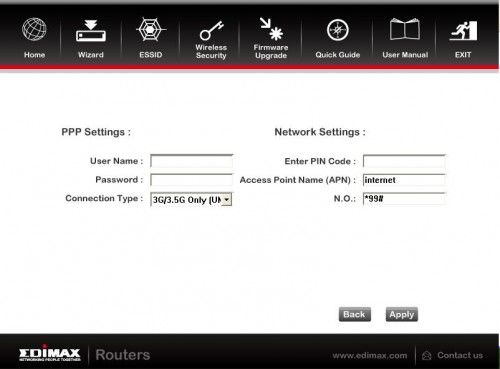Click the Connection Type label

pos(104,198)
